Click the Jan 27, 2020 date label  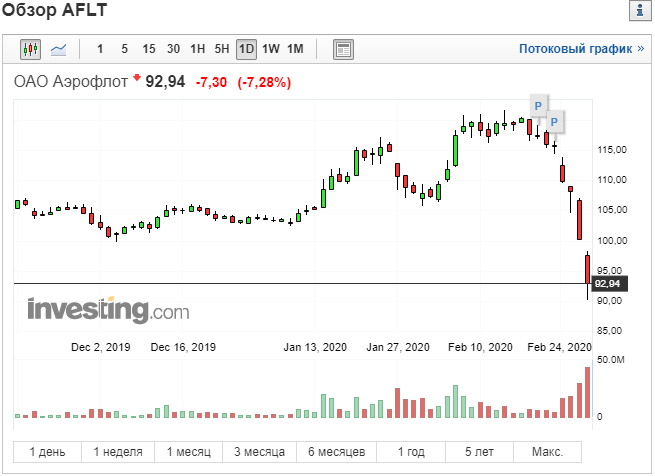(x=398, y=347)
